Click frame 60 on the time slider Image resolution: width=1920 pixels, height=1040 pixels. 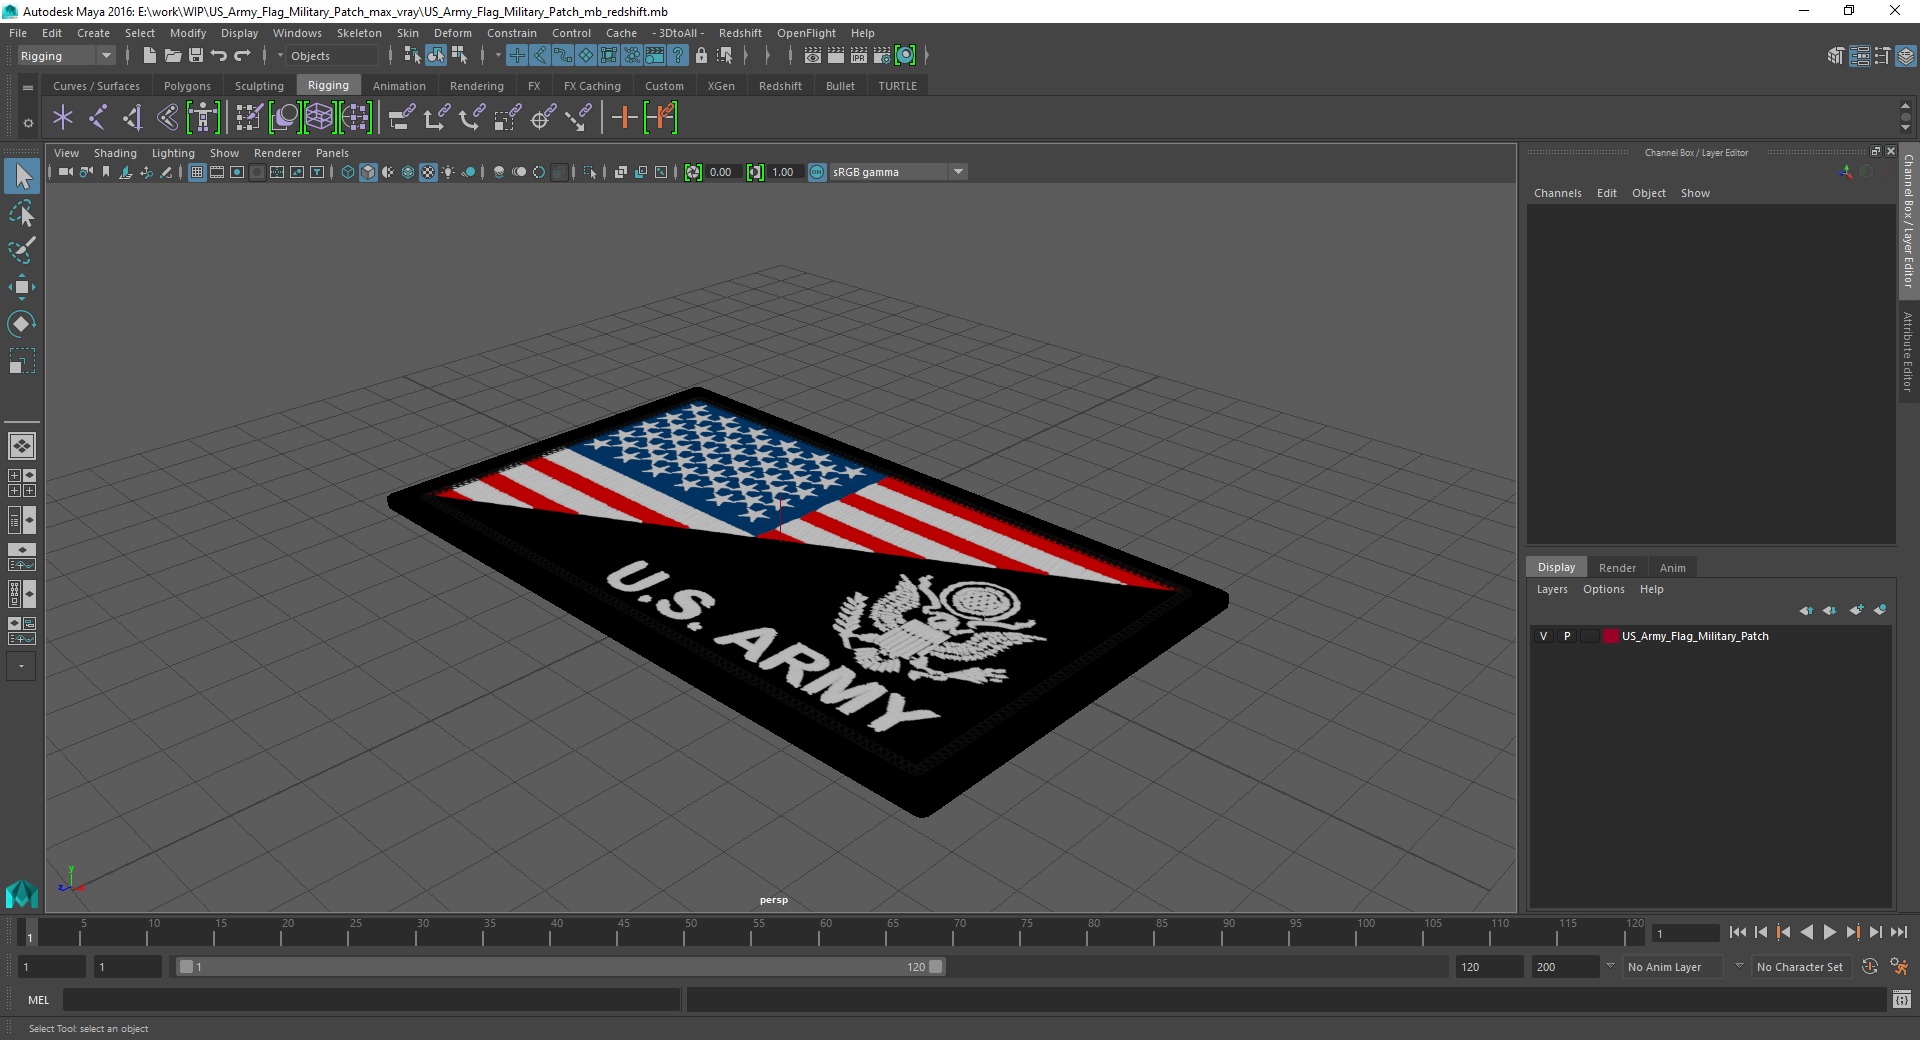(x=820, y=933)
